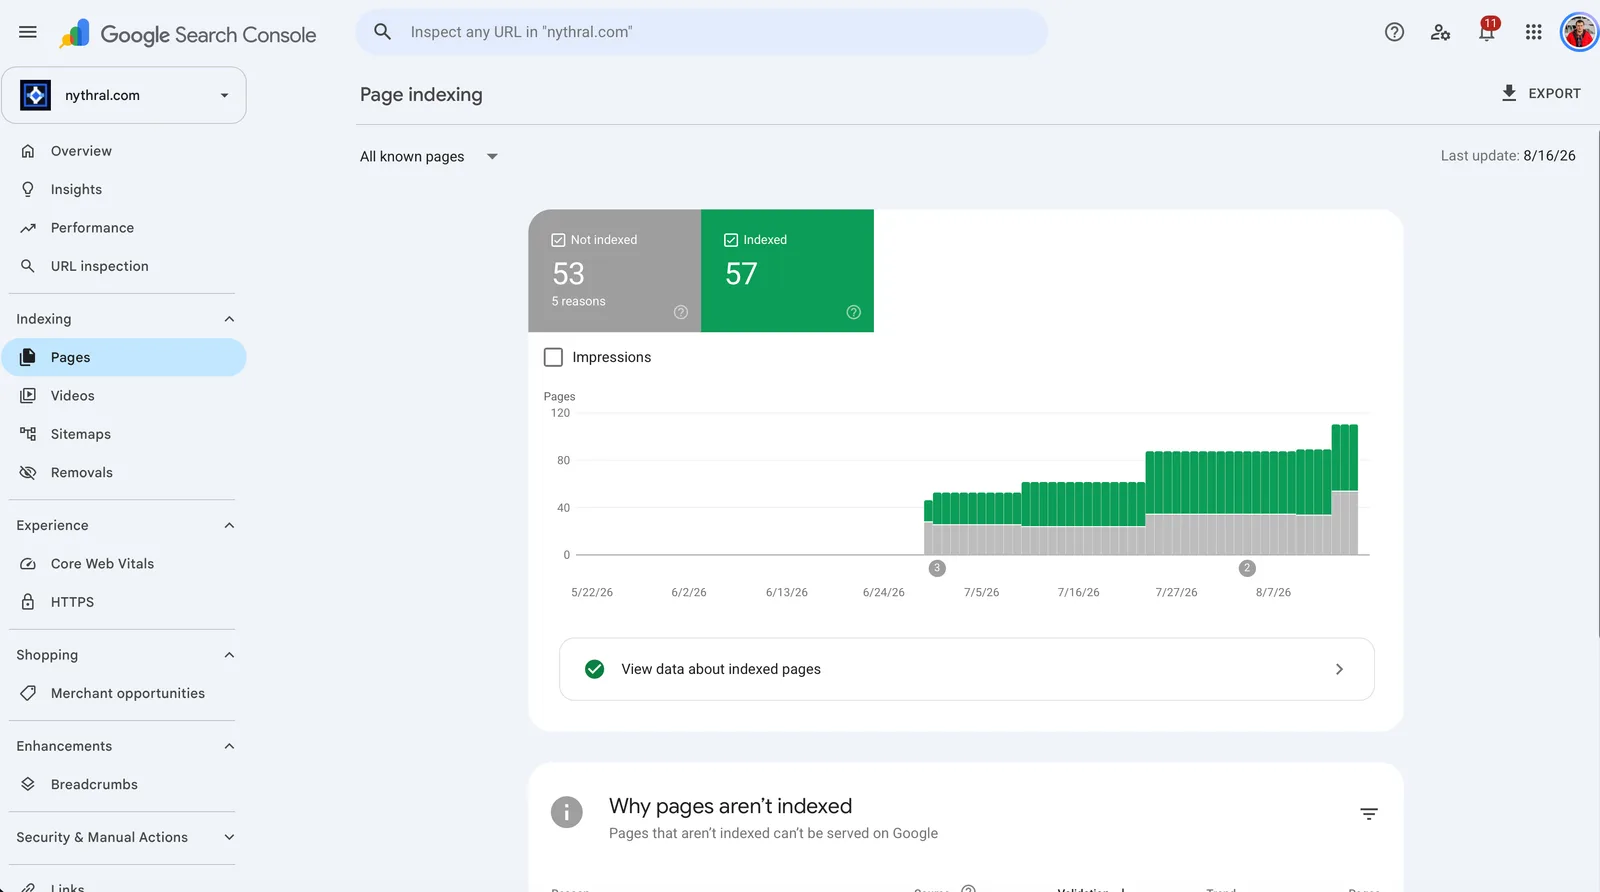This screenshot has height=892, width=1600.
Task: Toggle the Not indexed checkbox
Action: point(558,240)
